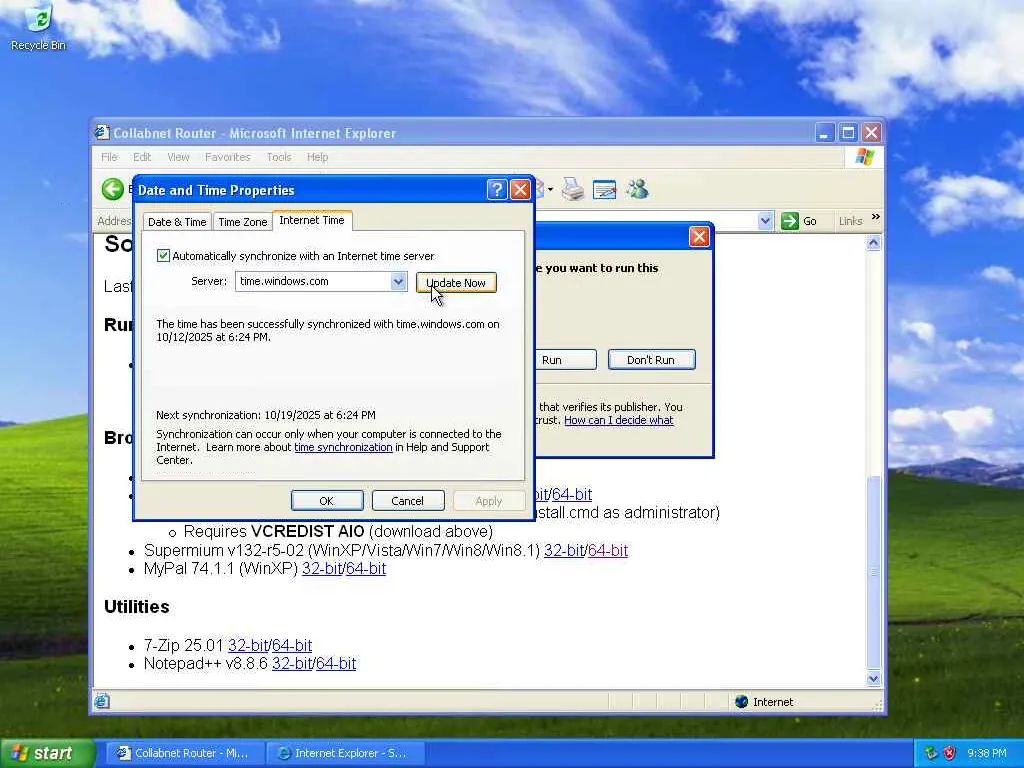1024x768 pixels.
Task: Open the Help menu in Internet Explorer
Action: (317, 157)
